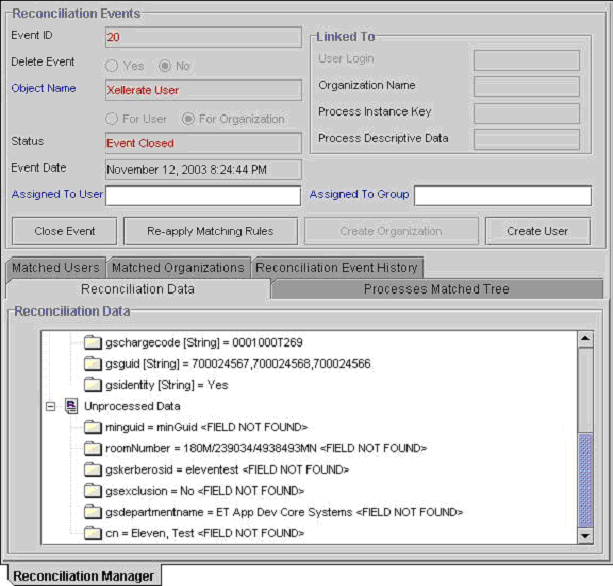
Task: Click the Event ID field showing 20
Action: 203,37
